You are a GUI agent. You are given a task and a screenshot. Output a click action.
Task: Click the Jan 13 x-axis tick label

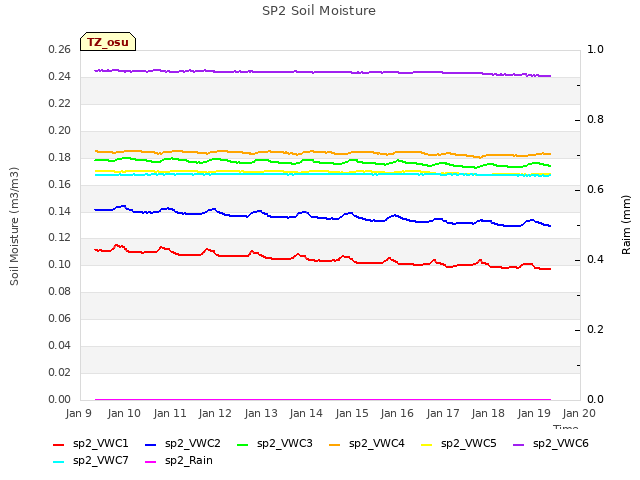[261, 413]
